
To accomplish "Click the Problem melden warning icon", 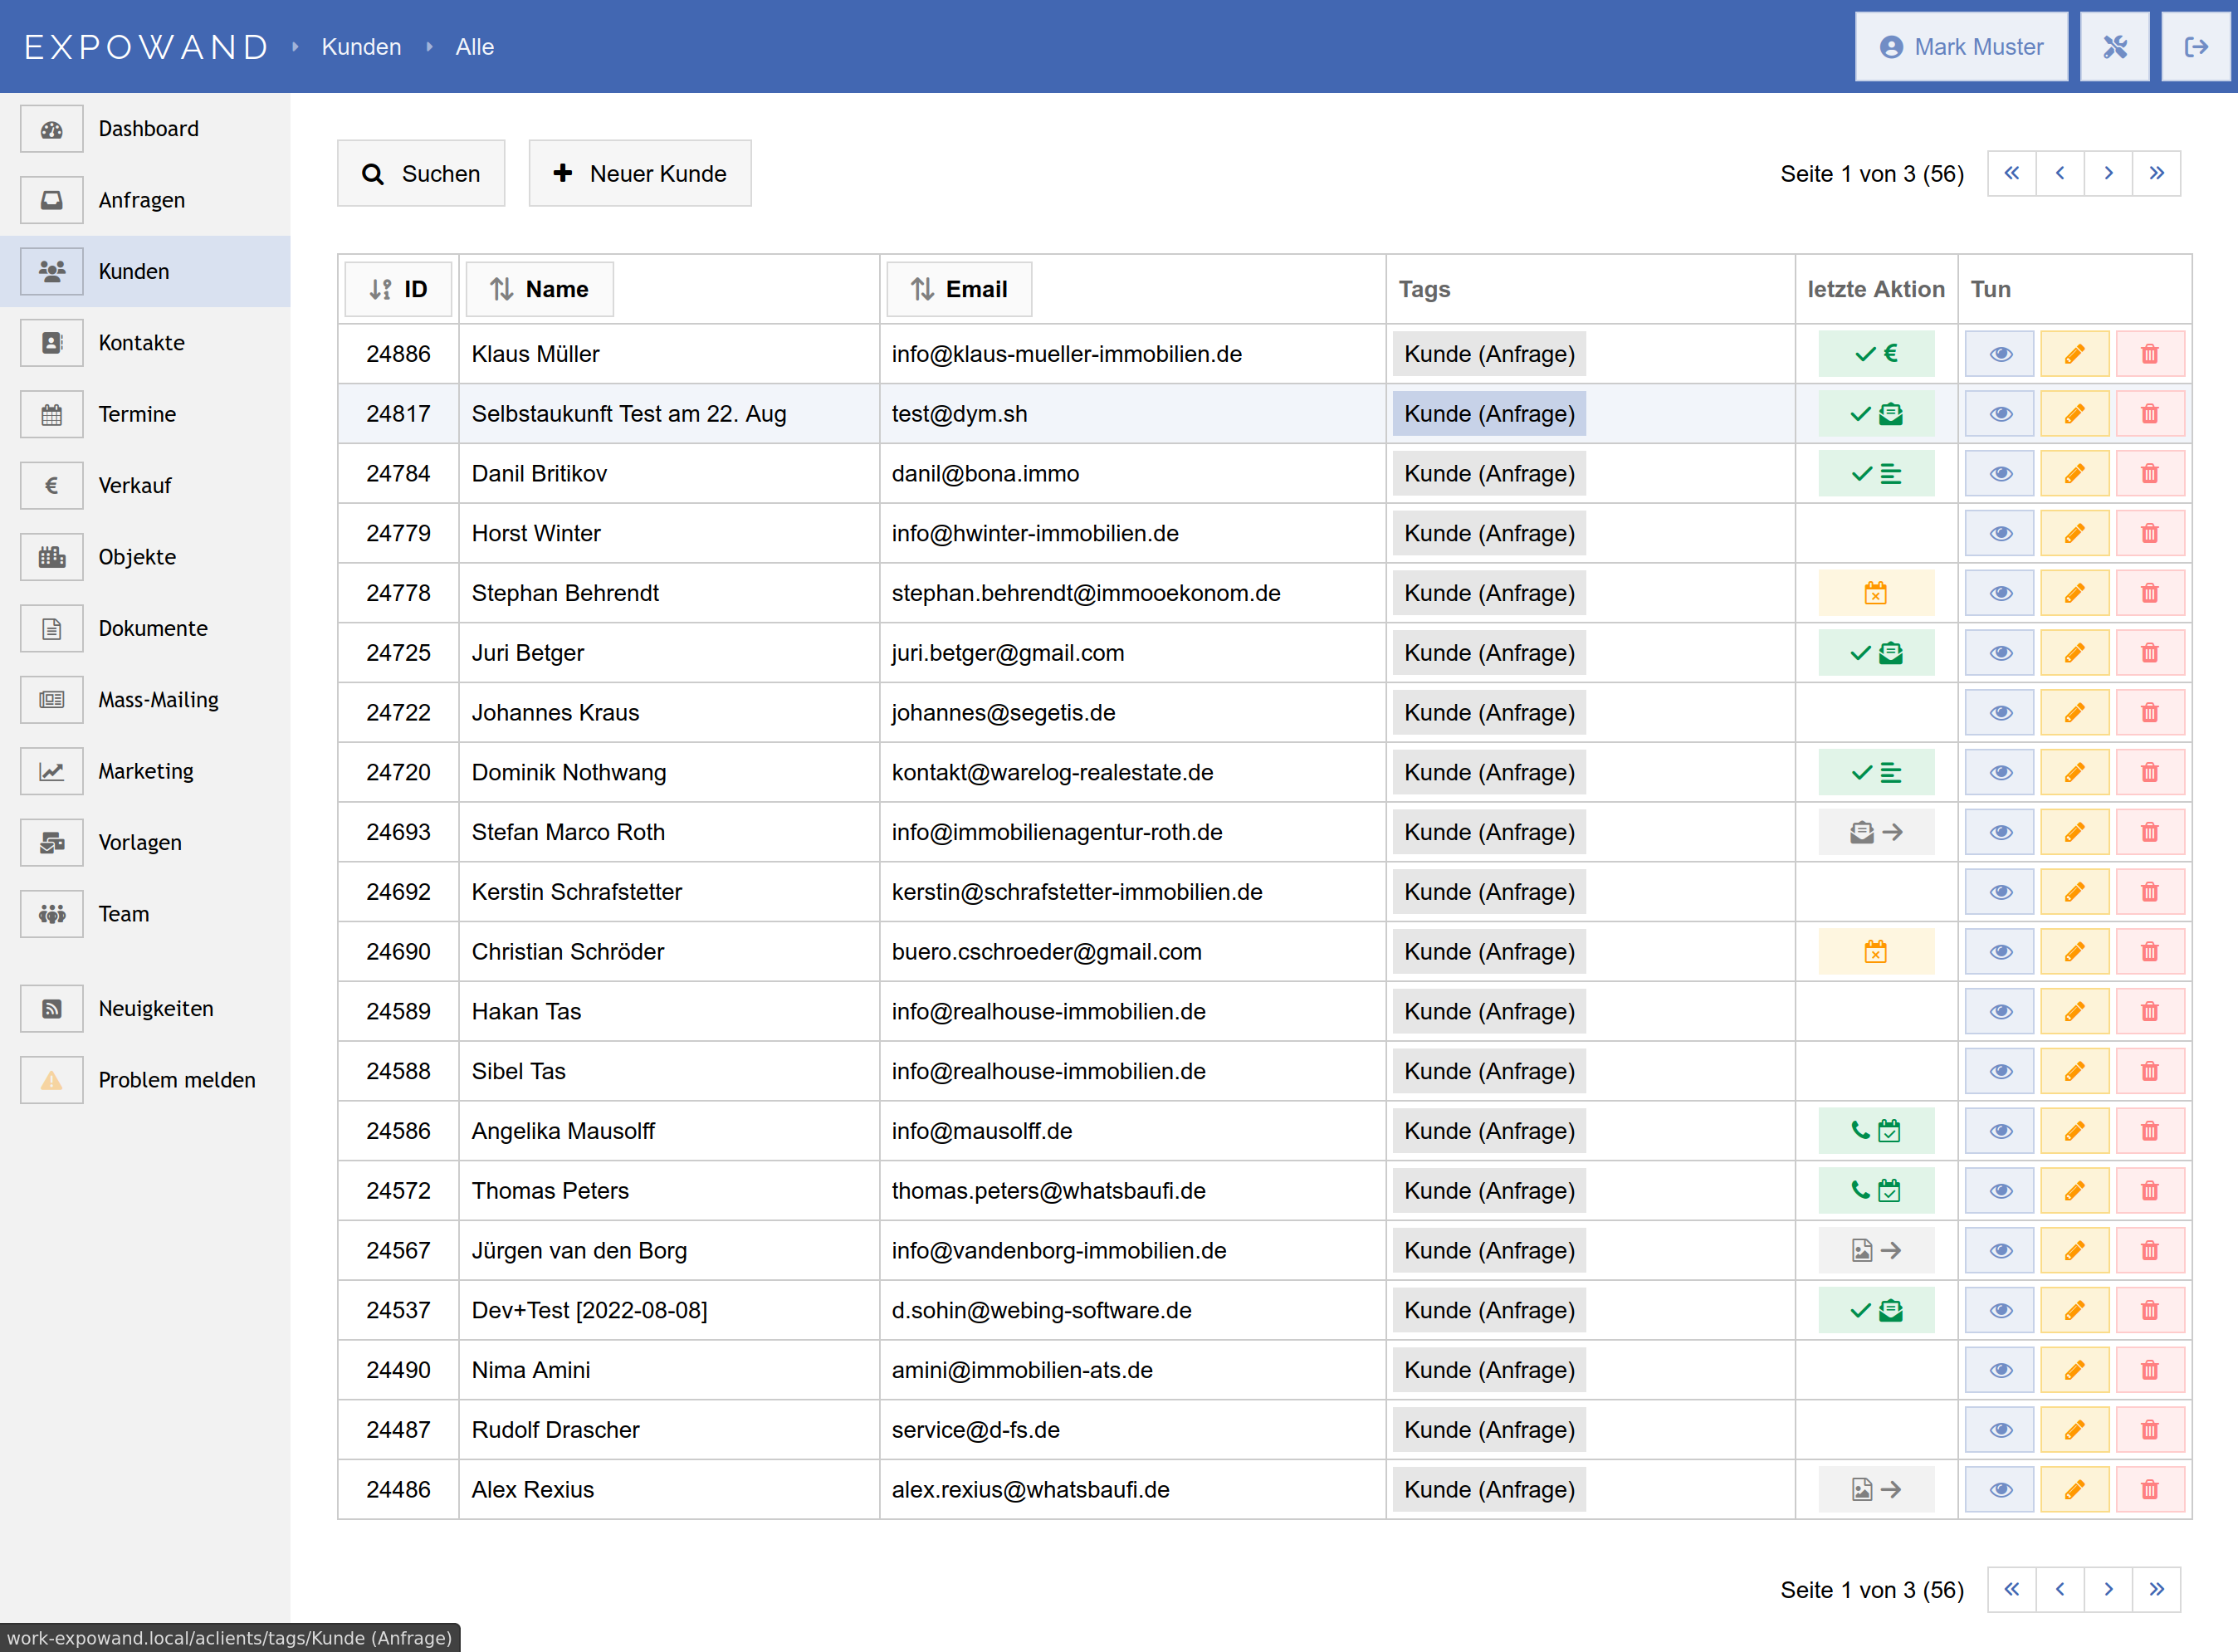I will click(x=52, y=1080).
